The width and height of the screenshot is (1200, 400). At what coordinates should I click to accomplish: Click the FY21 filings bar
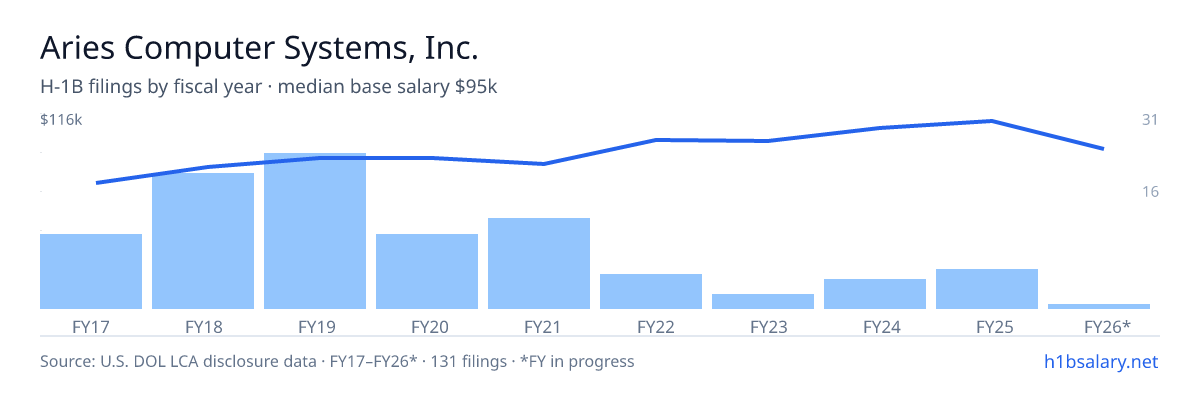(539, 263)
